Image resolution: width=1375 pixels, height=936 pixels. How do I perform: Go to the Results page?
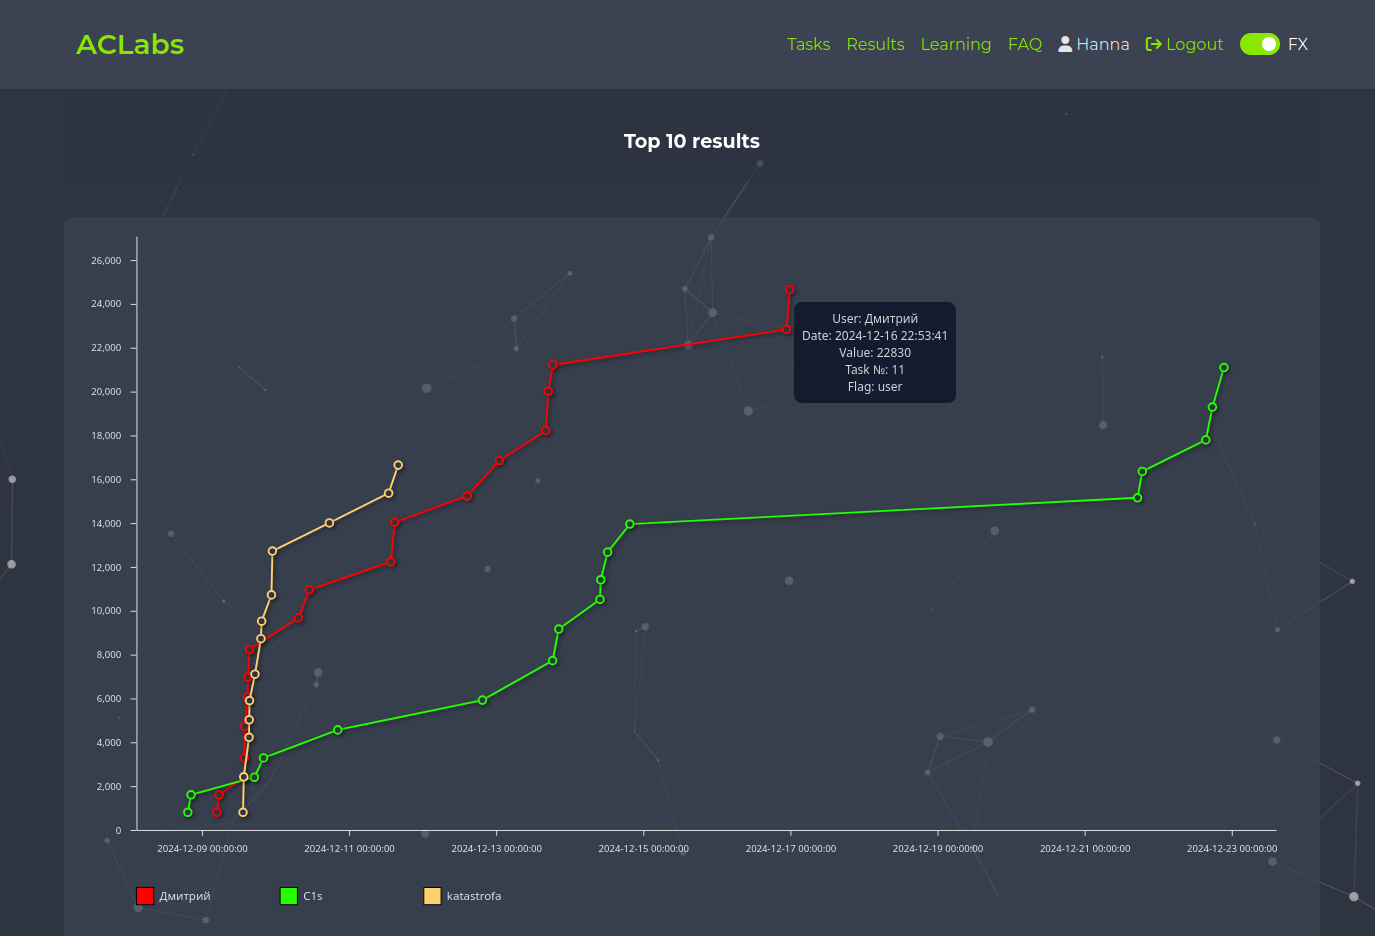[x=875, y=44]
